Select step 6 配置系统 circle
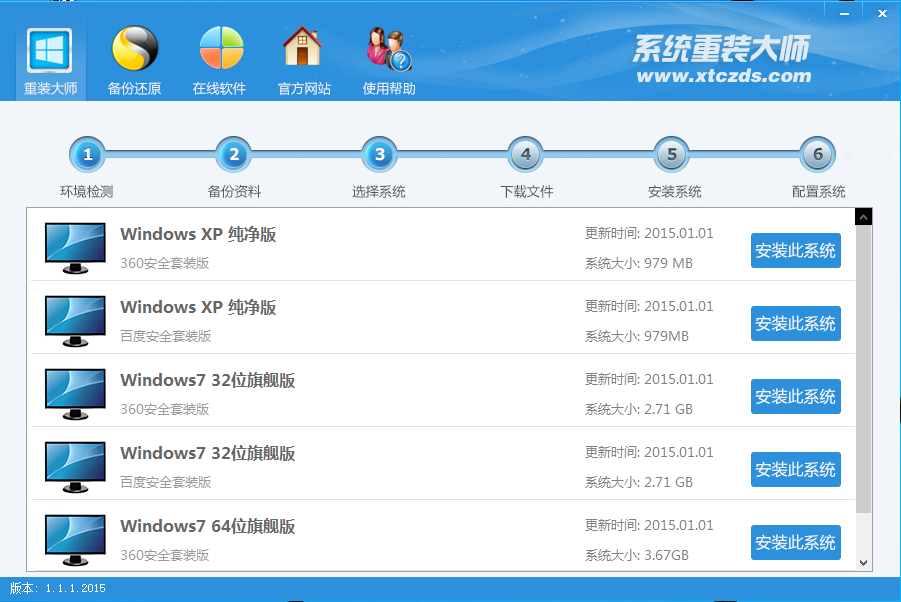901x602 pixels. (818, 155)
